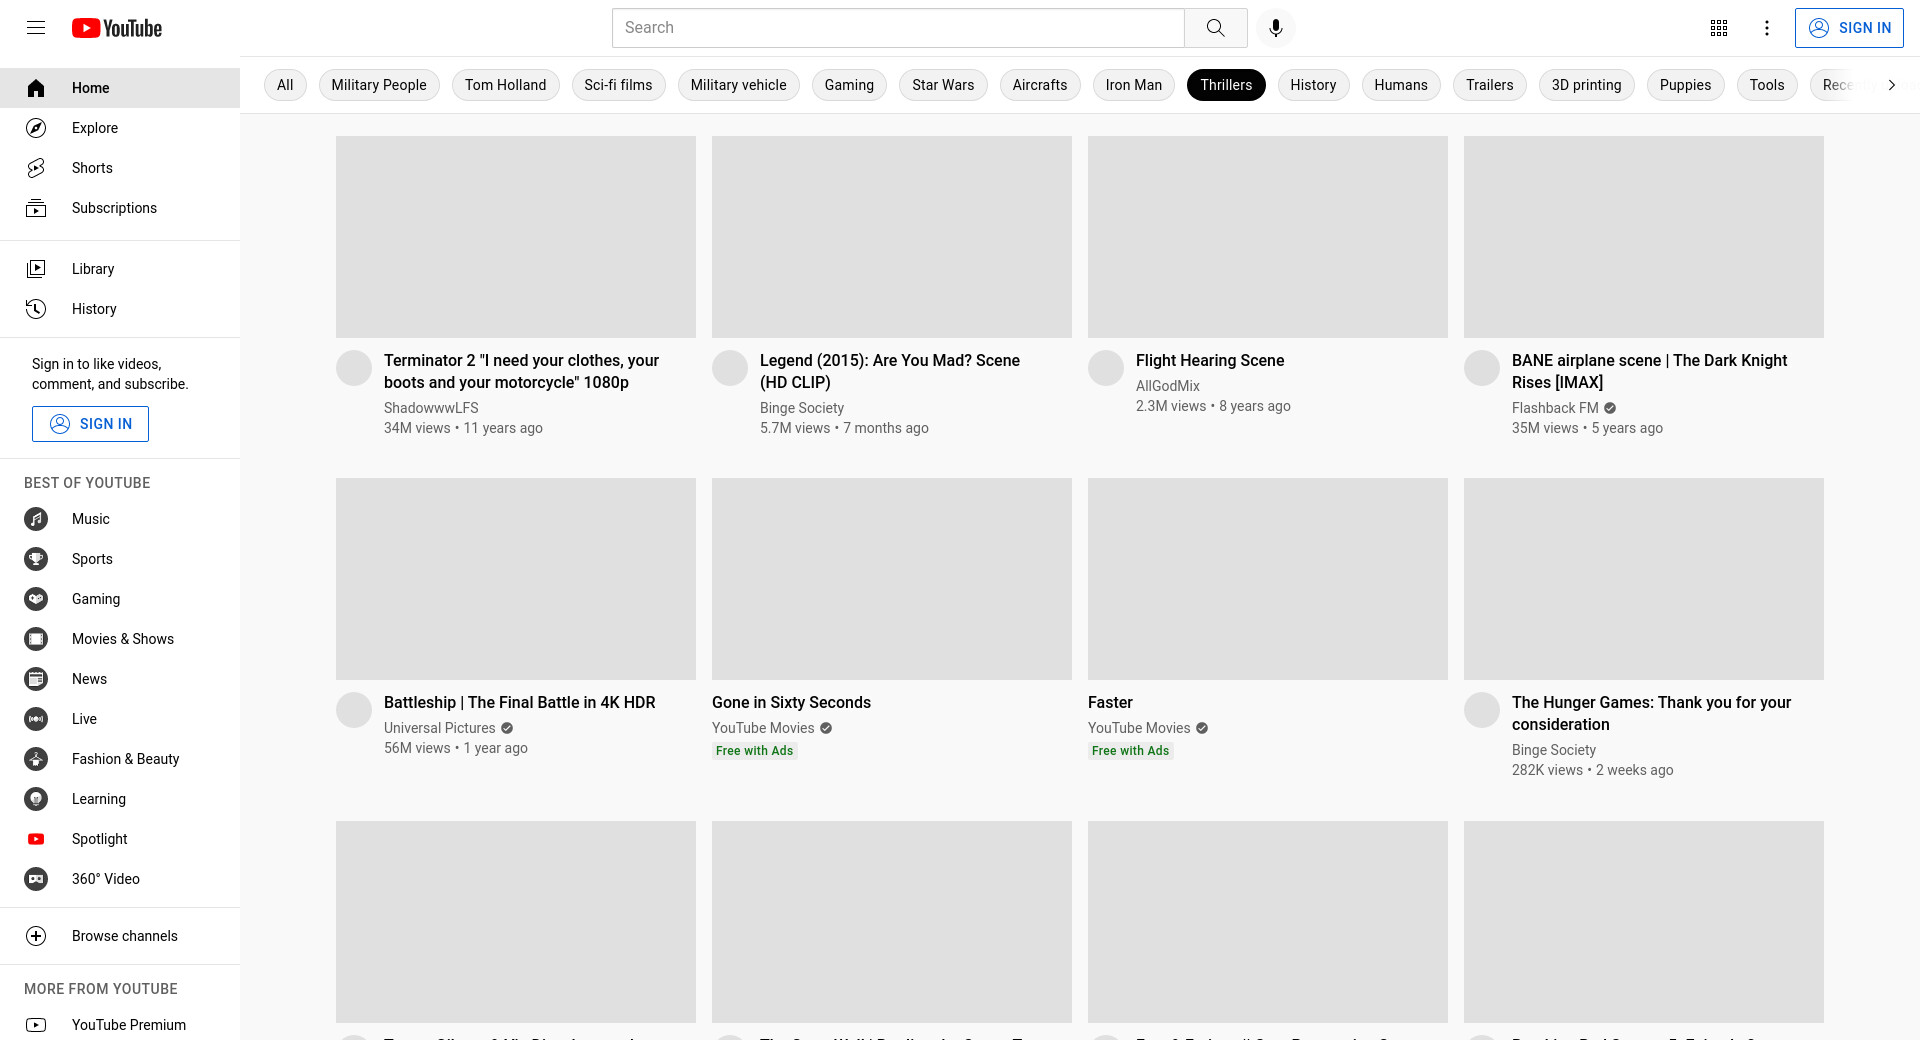Select the Puppies chip
The height and width of the screenshot is (1040, 1920).
1686,85
